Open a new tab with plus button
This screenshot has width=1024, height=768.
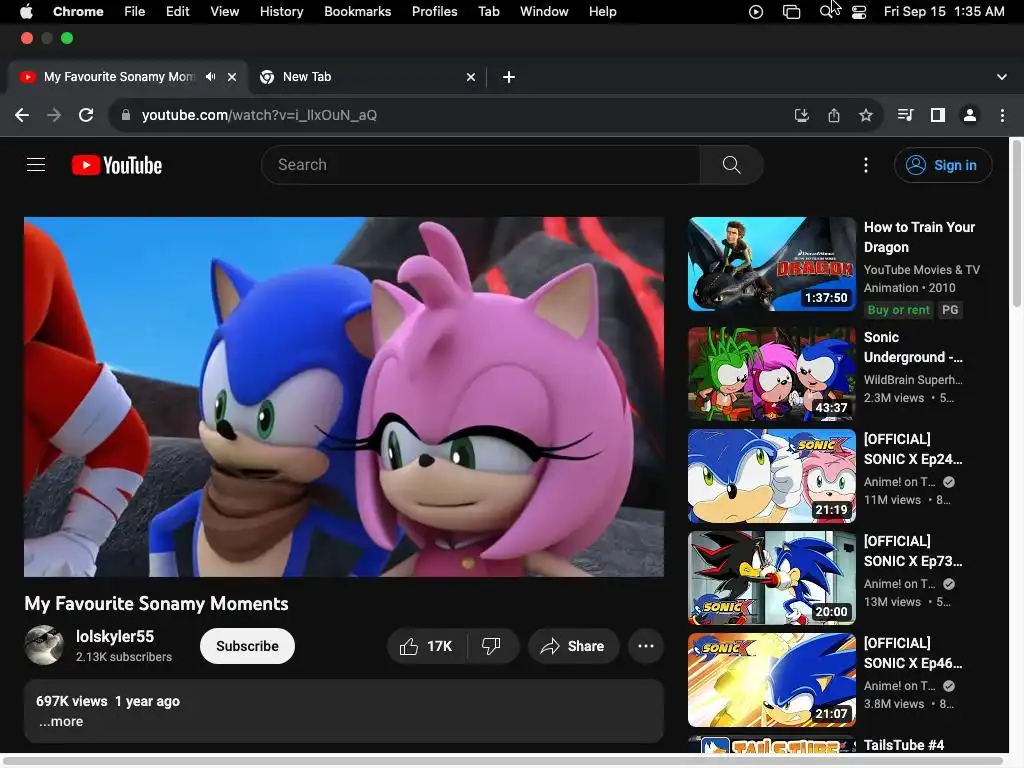pyautogui.click(x=509, y=77)
